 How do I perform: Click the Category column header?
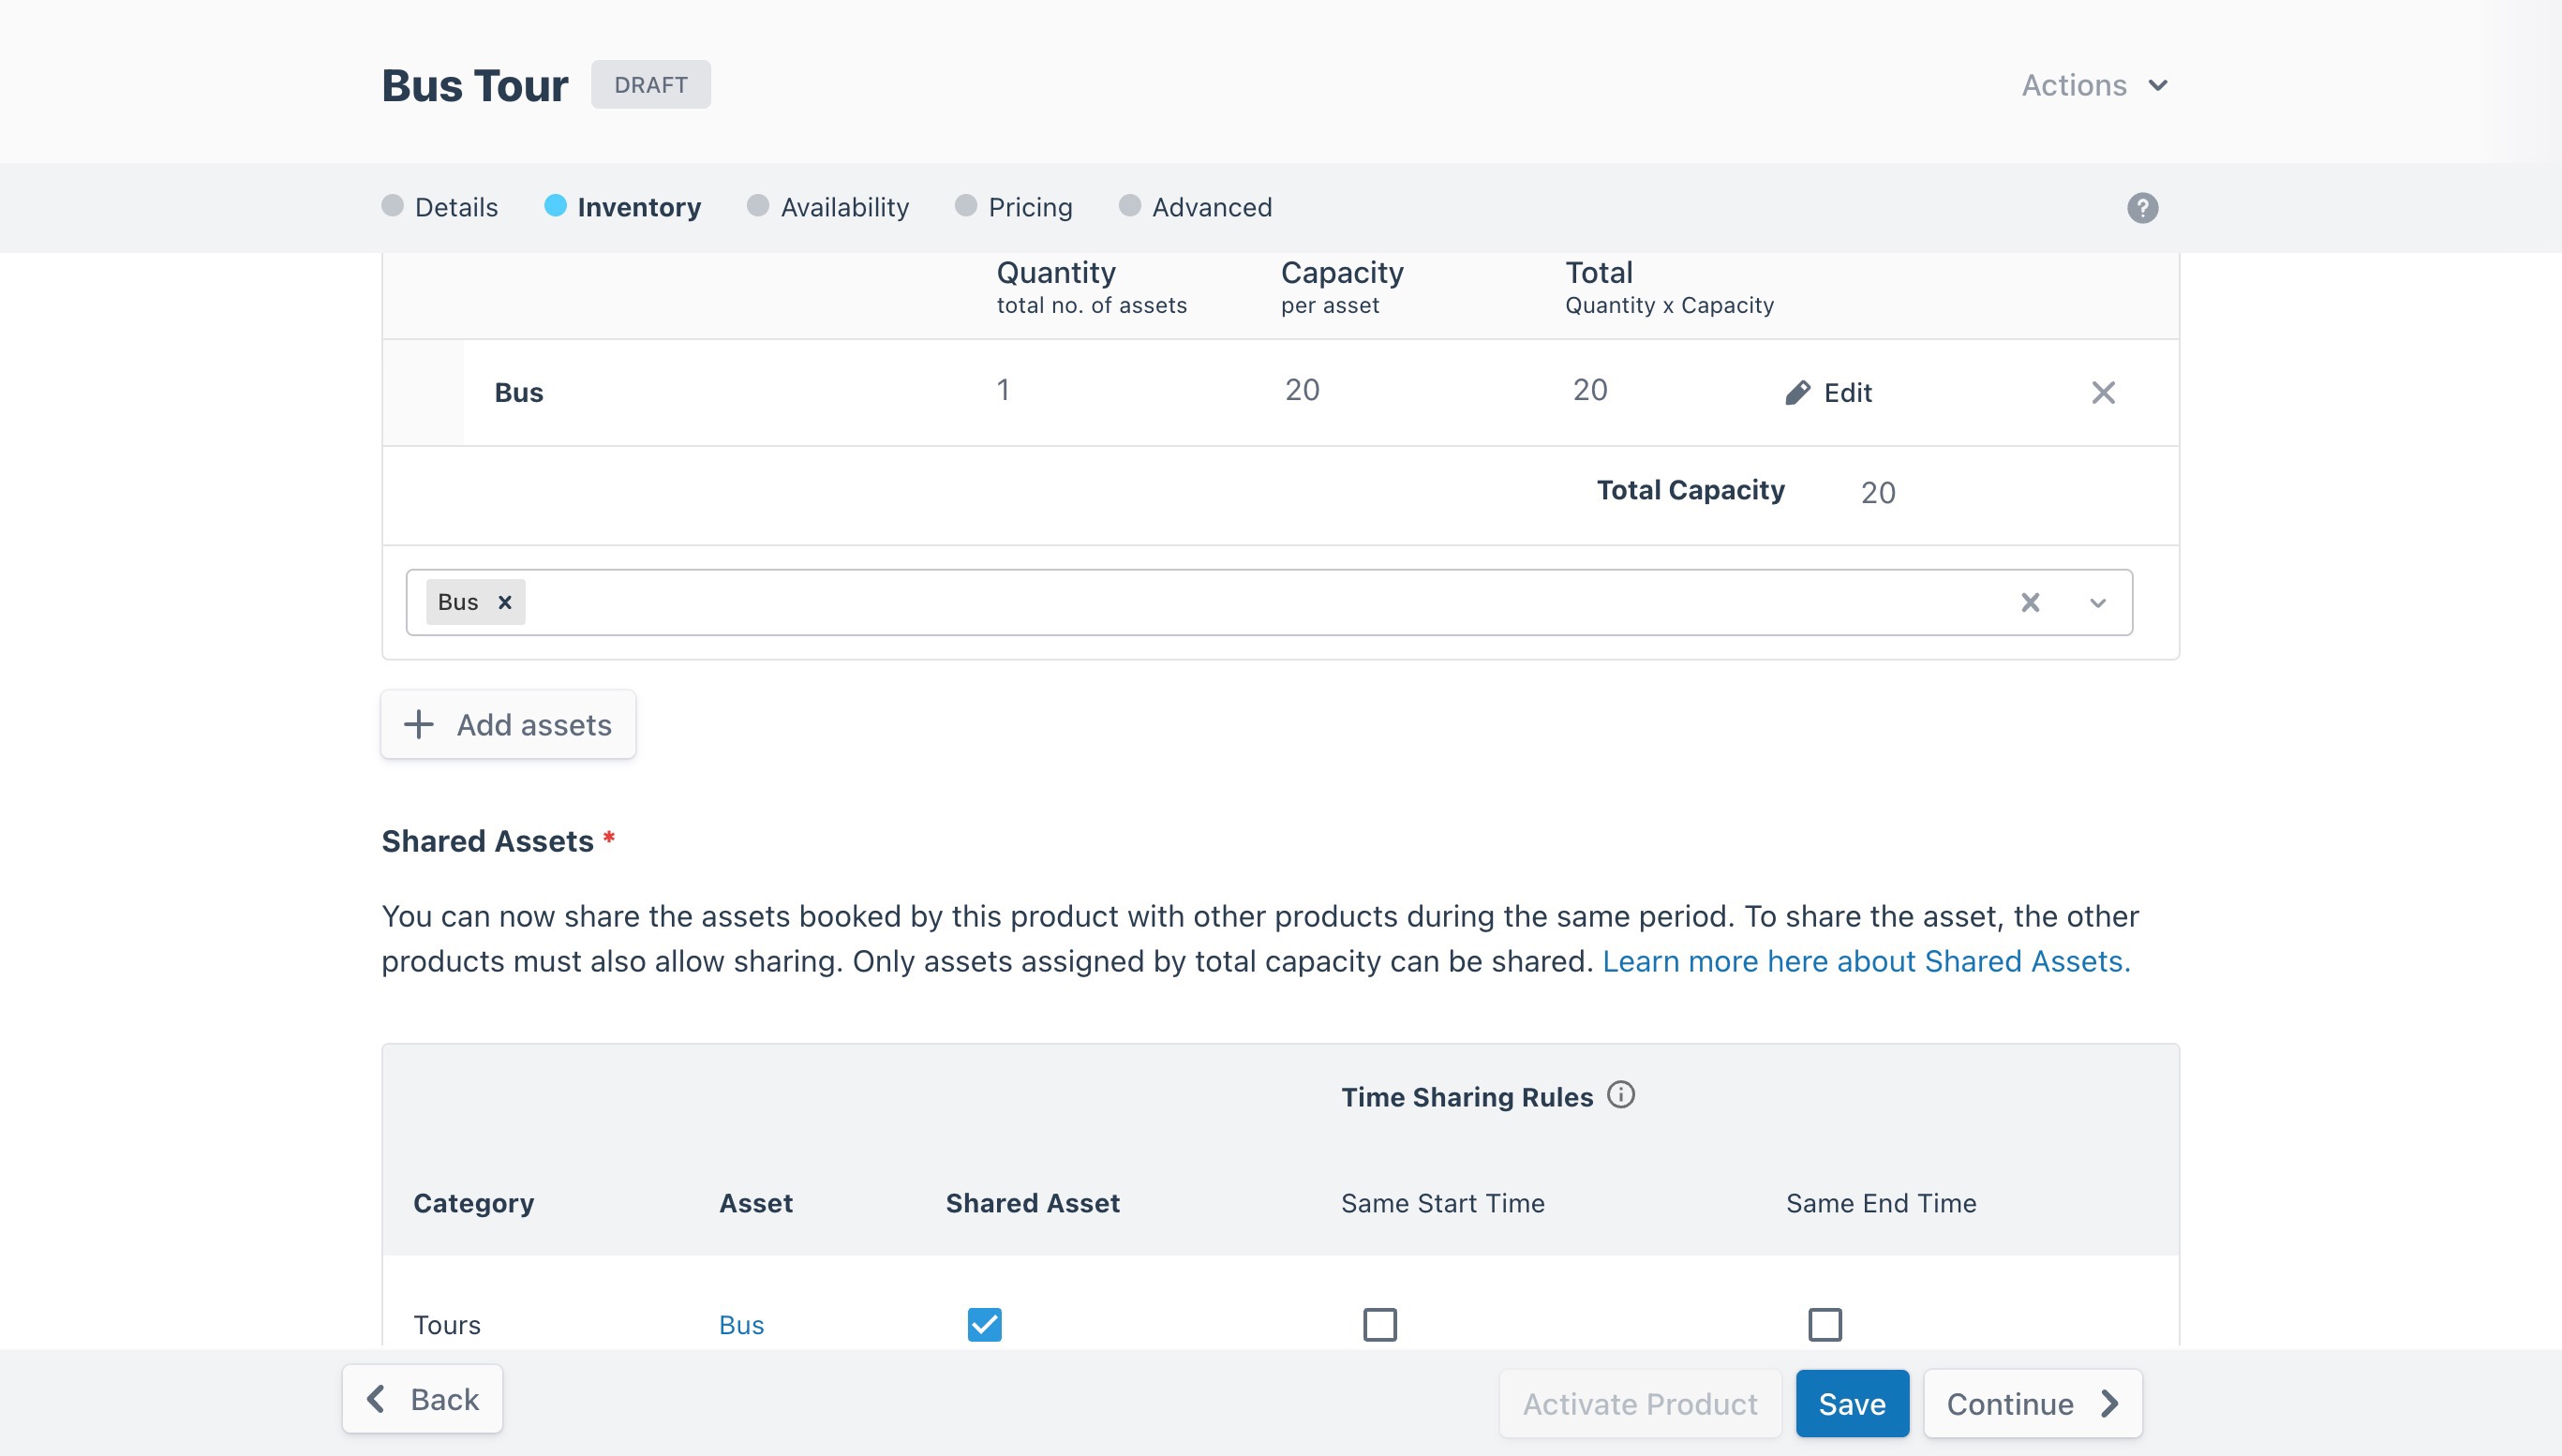click(x=474, y=1203)
